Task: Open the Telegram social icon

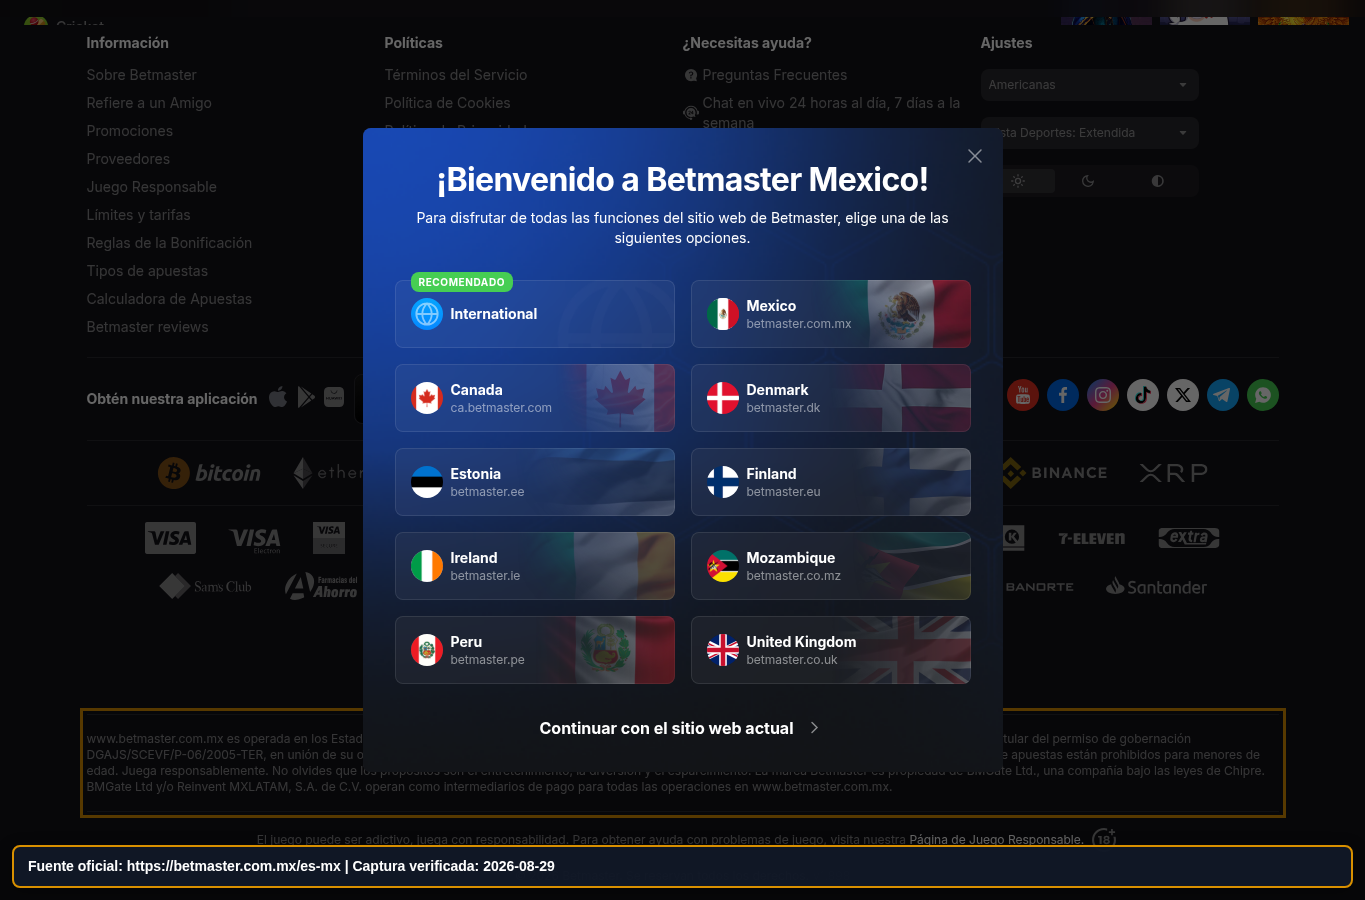Action: 1223,395
